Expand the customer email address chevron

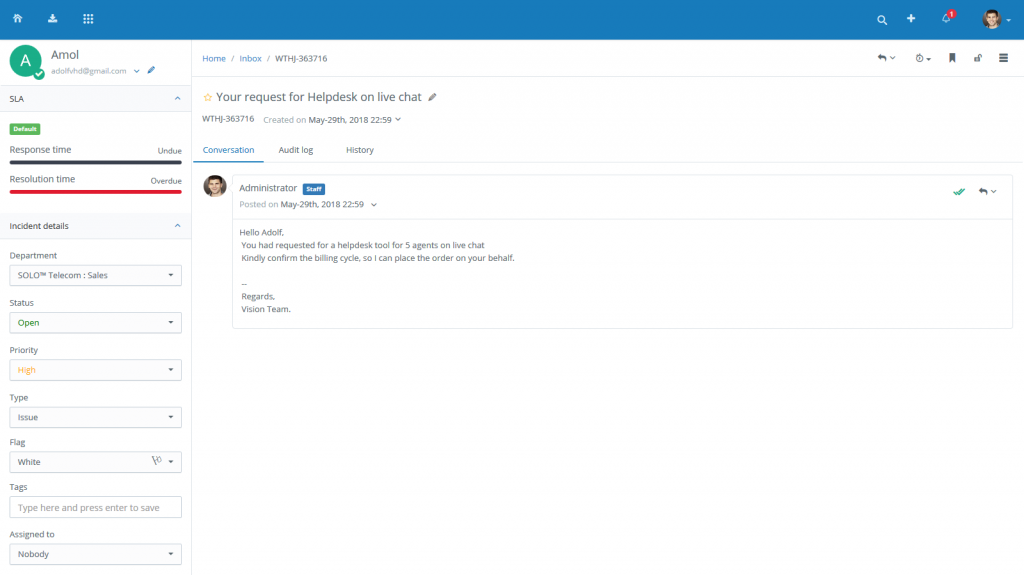pyautogui.click(x=136, y=71)
